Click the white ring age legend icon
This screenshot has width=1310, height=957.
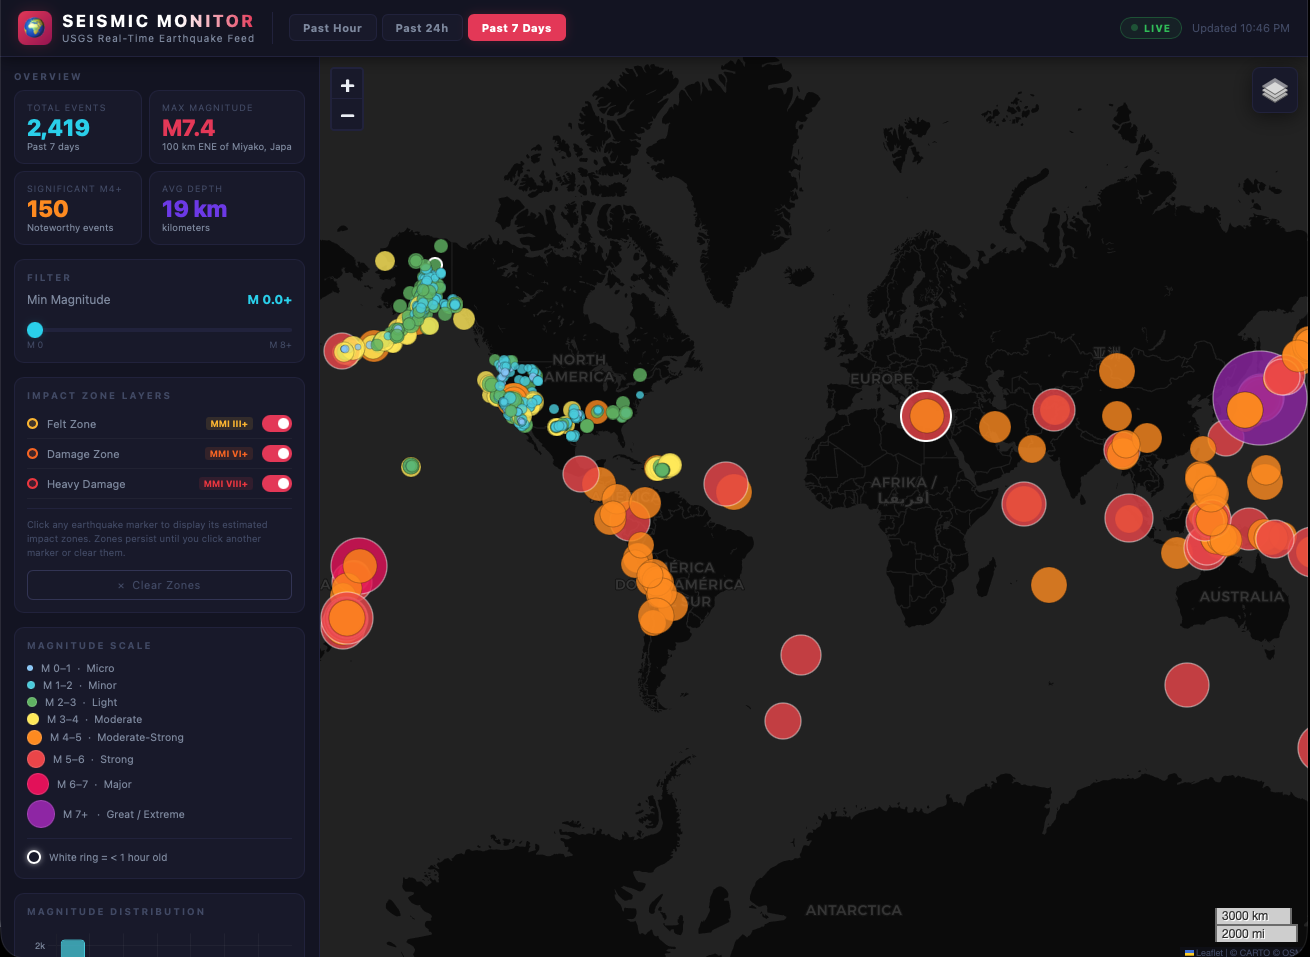pos(34,857)
